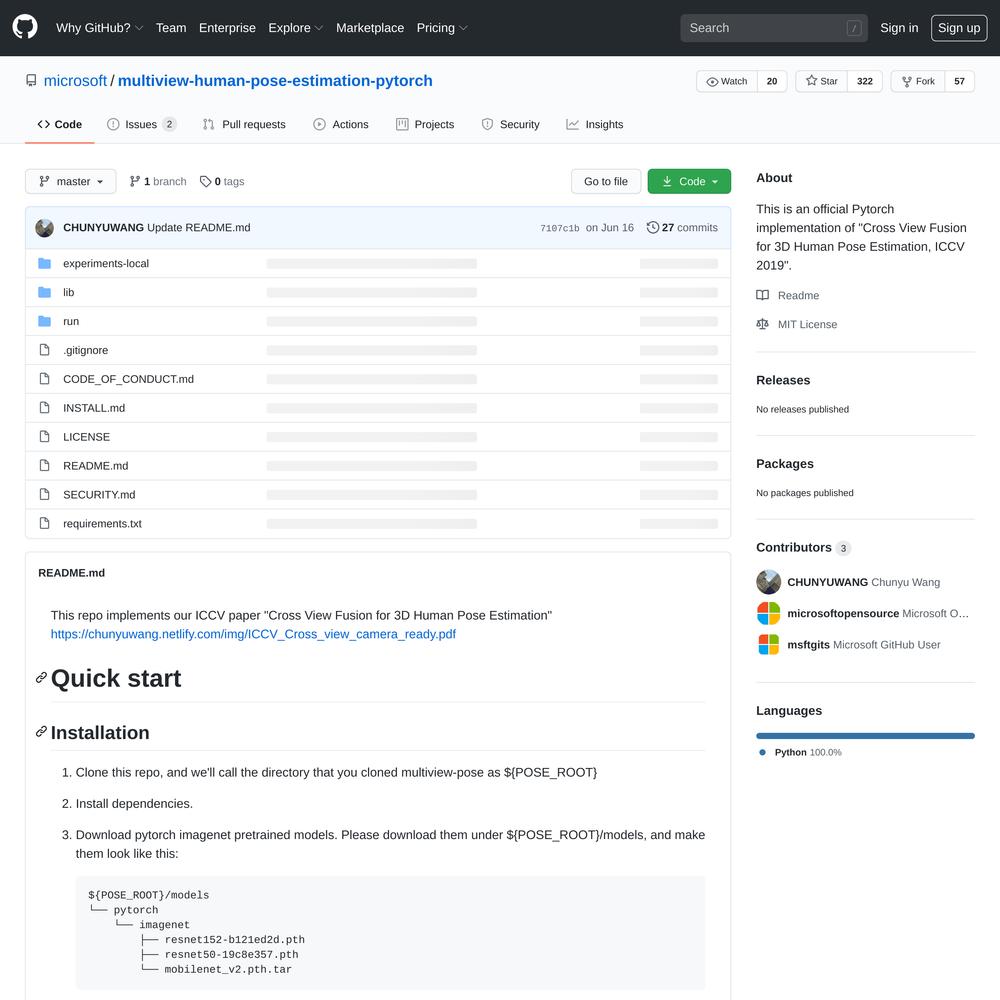Screen dimensions: 1000x1000
Task: Open the green Code download dropdown
Action: point(689,182)
